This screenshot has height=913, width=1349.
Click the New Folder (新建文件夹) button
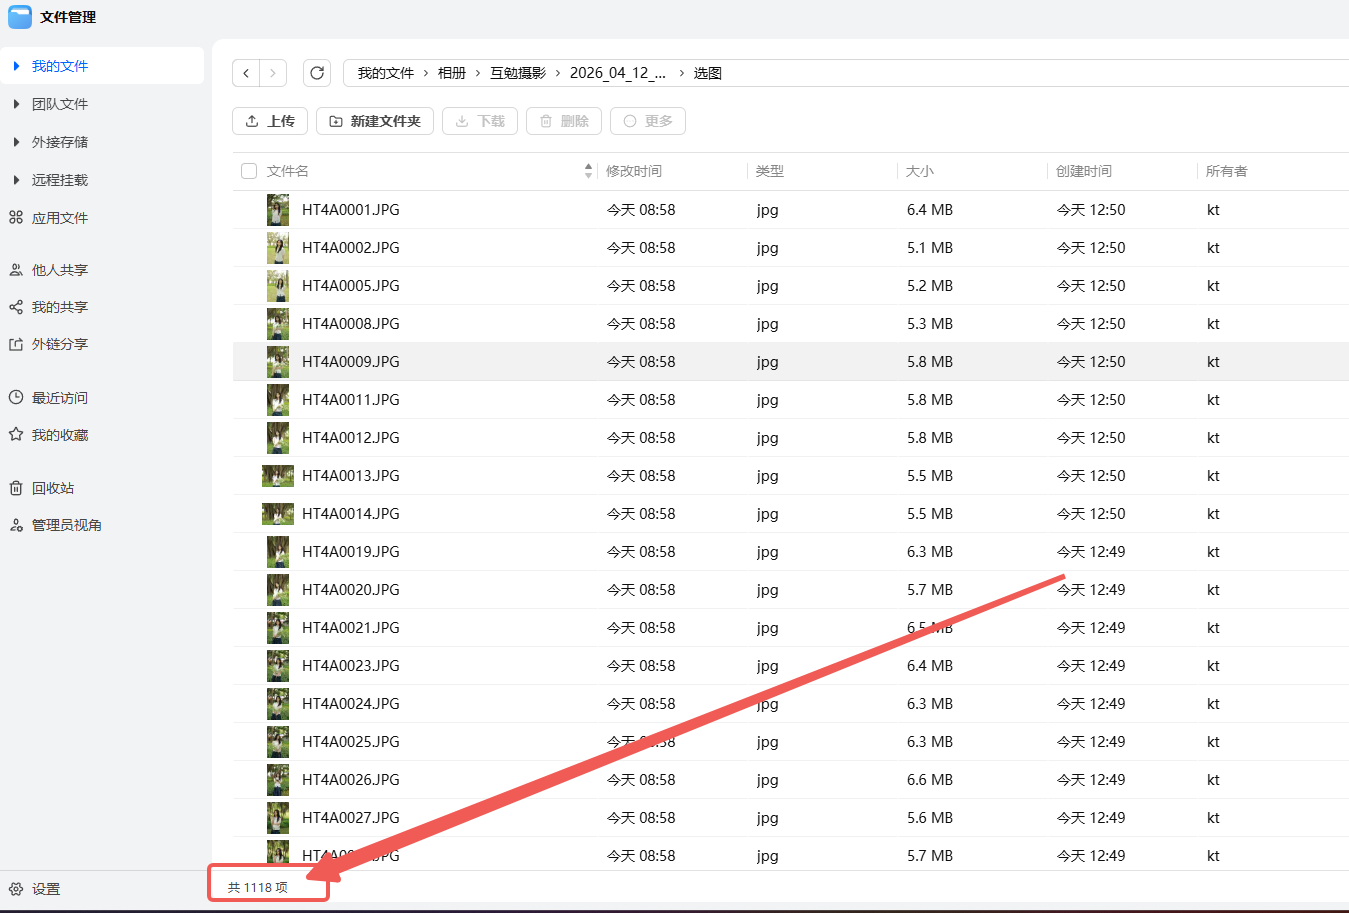point(375,121)
